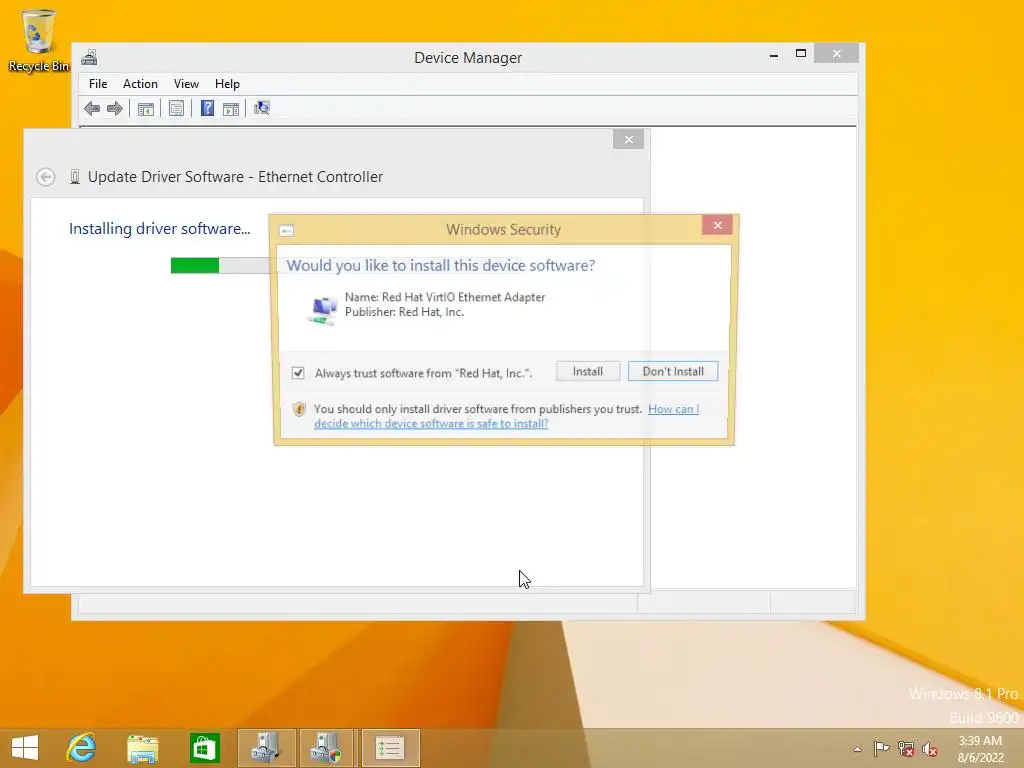
Task: Click the Don't Install button
Action: coord(673,371)
